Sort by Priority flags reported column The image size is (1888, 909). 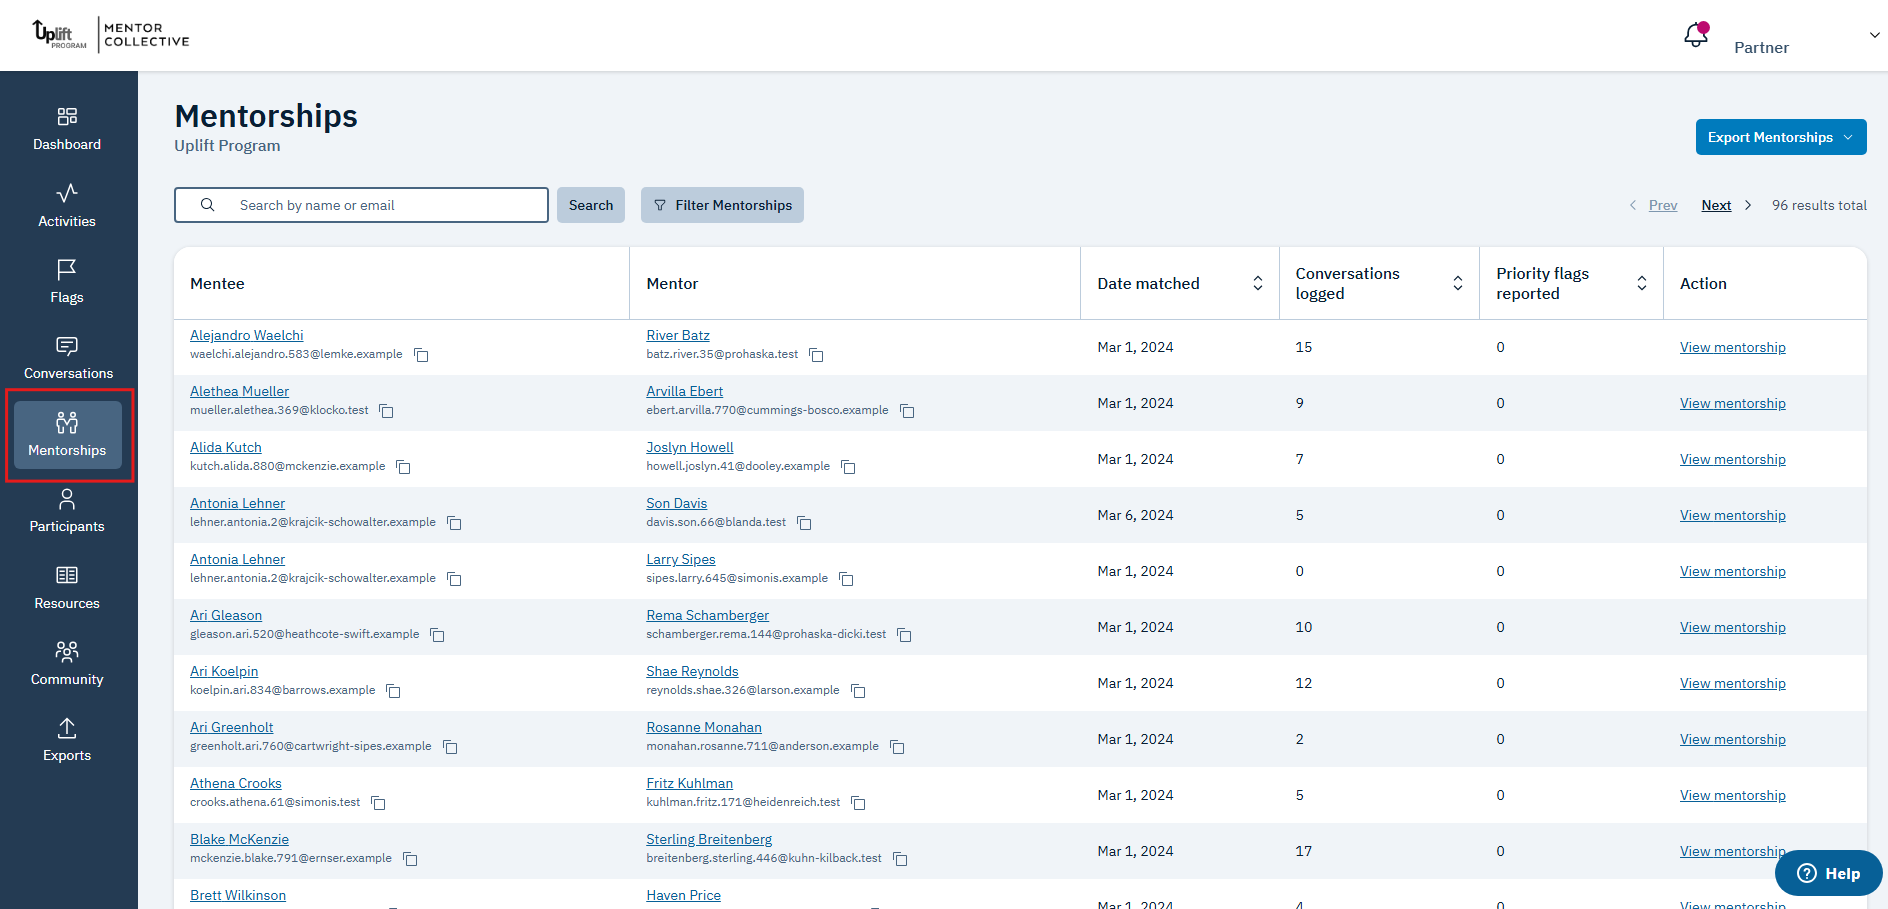(1641, 284)
